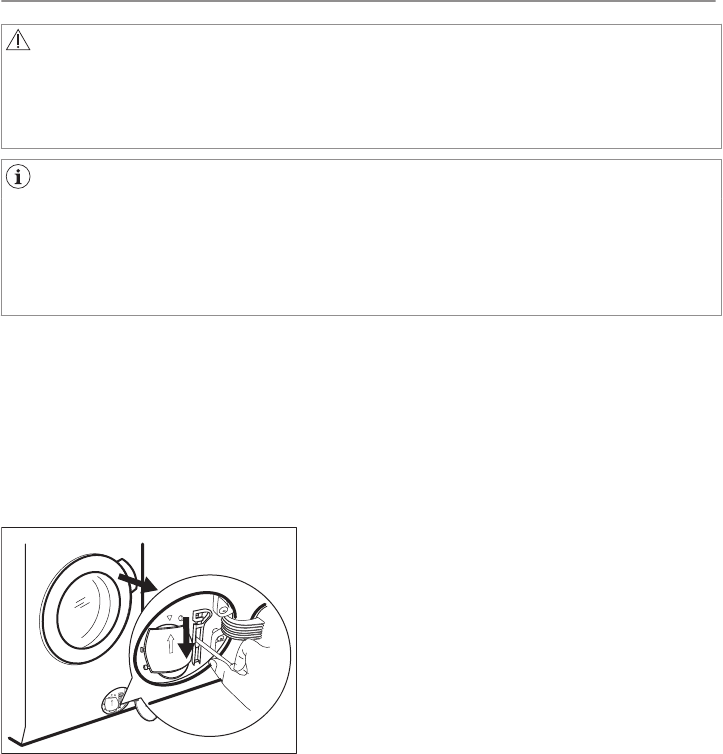Click the washing machine illustration frame
Image resolution: width=723 pixels, height=754 pixels.
[x=149, y=640]
